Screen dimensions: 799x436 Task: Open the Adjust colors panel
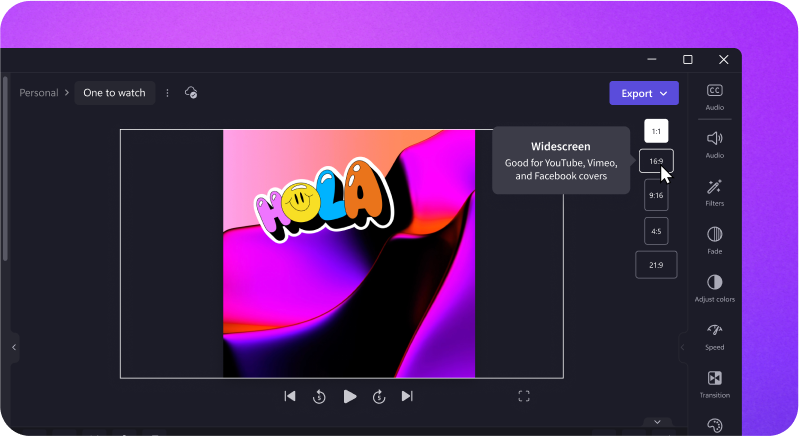[714, 283]
